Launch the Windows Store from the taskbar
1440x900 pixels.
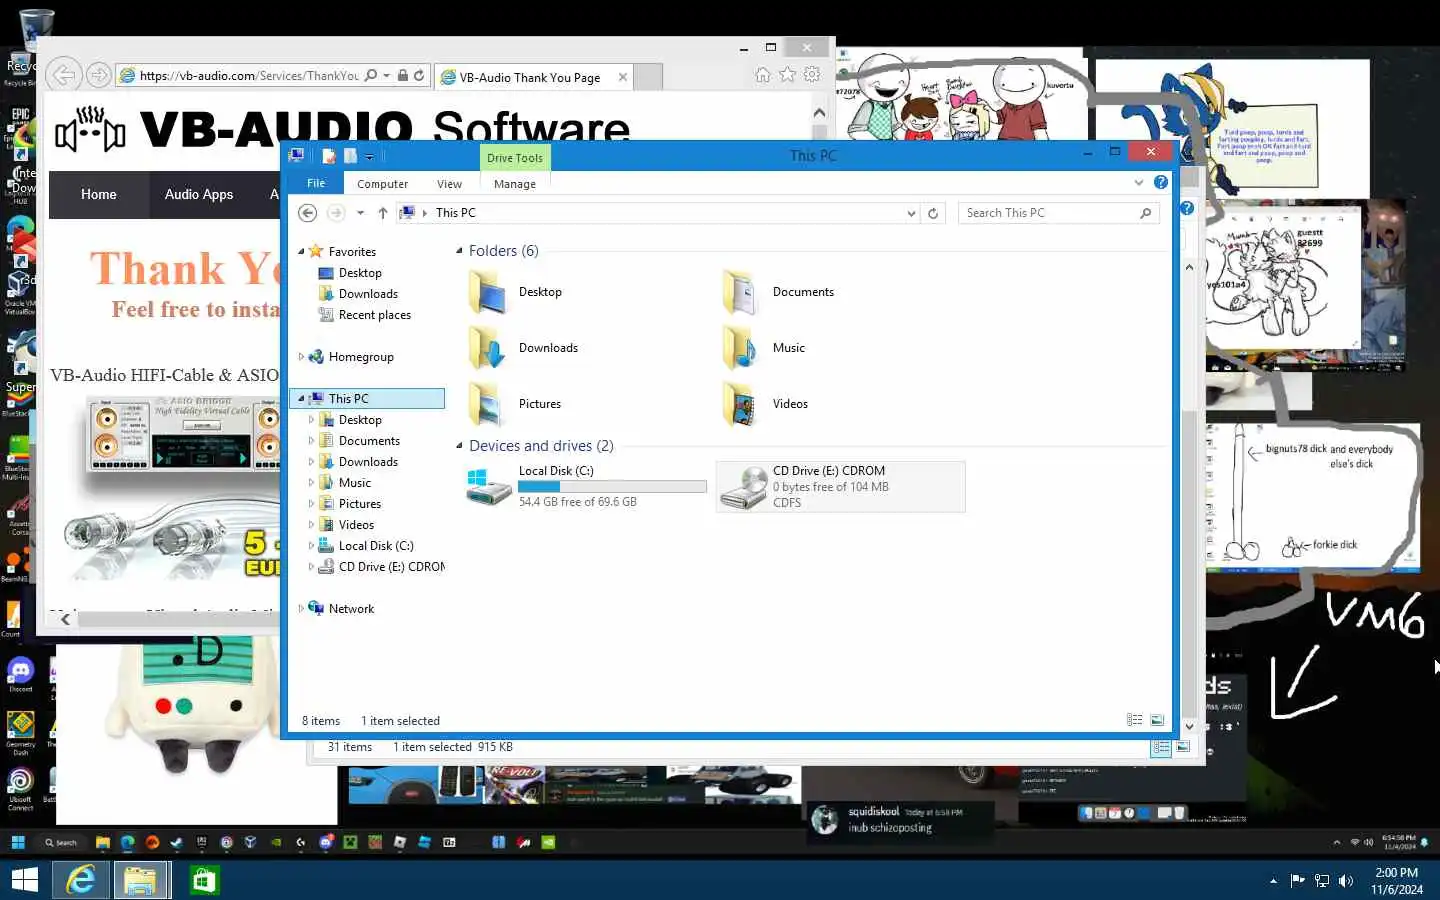(x=204, y=880)
